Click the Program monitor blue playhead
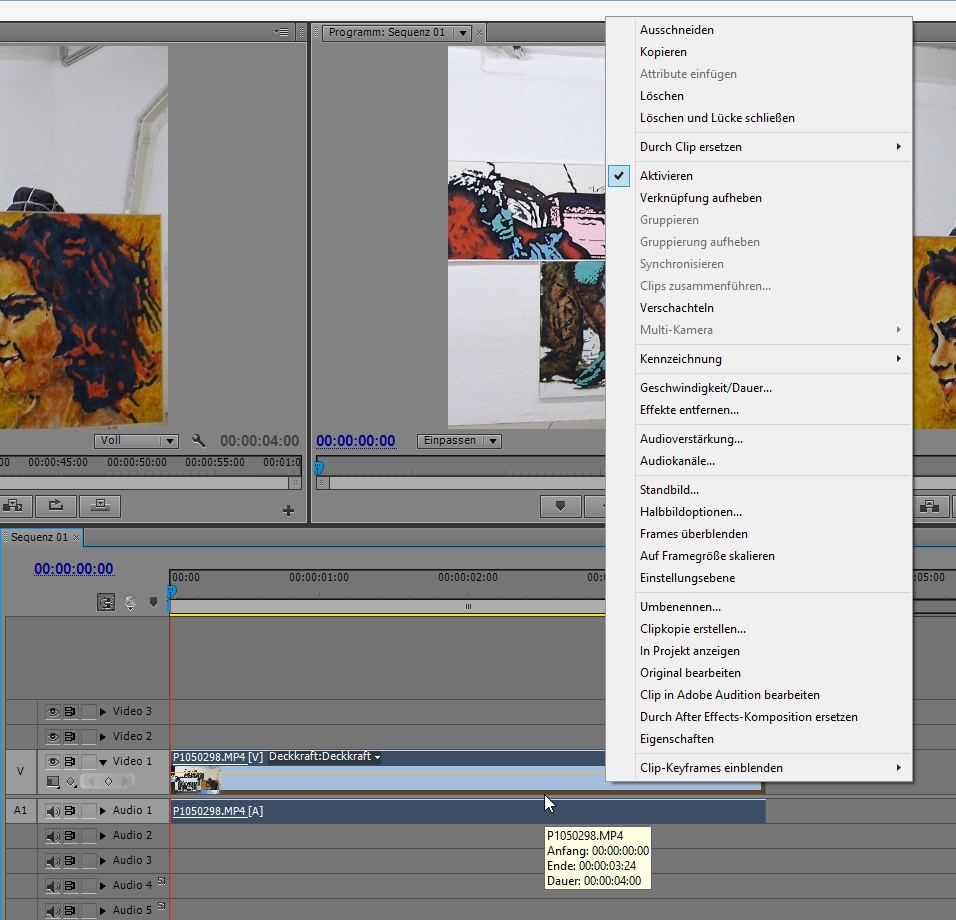 pyautogui.click(x=318, y=468)
